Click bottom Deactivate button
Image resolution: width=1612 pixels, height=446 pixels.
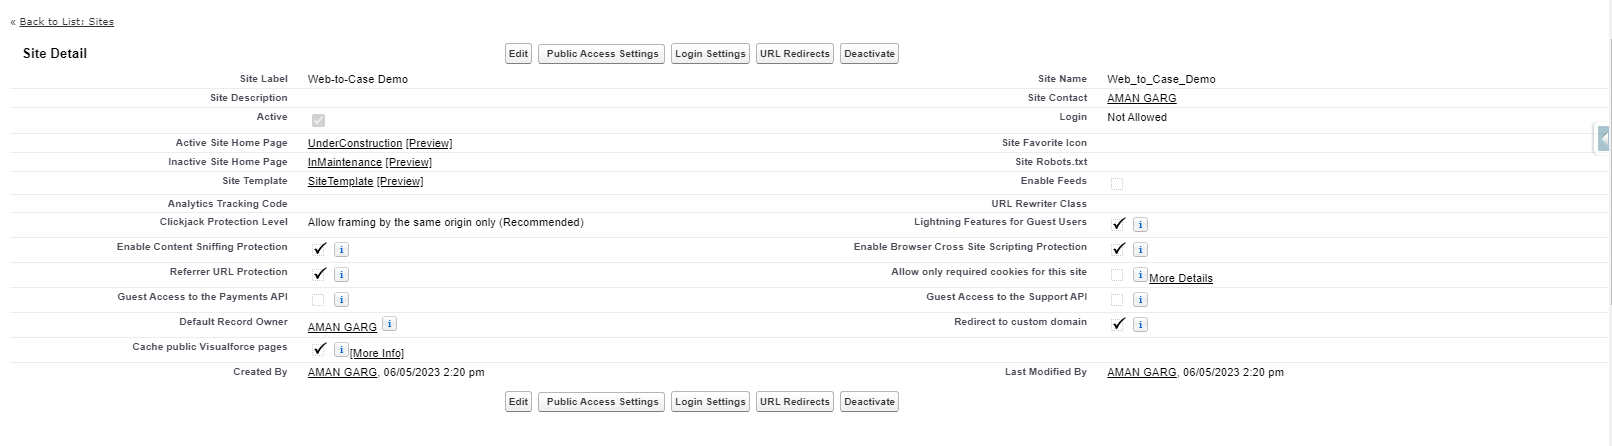(x=869, y=402)
